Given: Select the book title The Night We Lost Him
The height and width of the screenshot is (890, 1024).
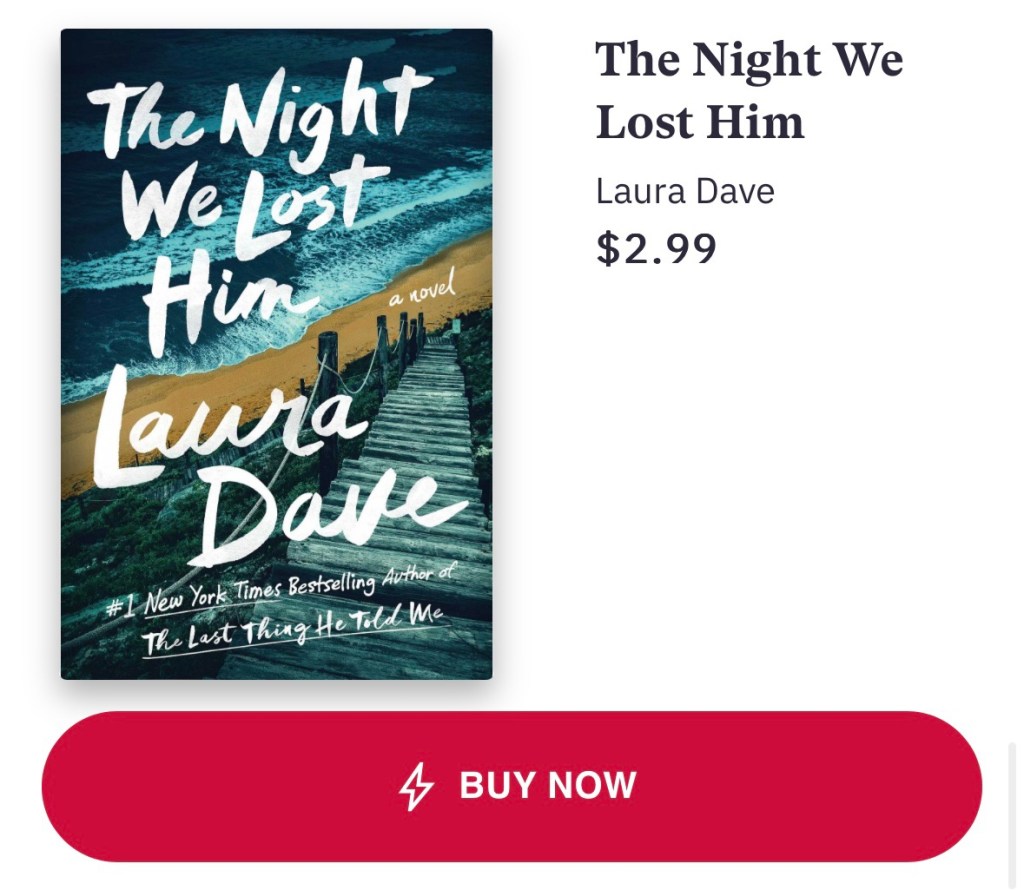Looking at the screenshot, I should [x=749, y=90].
